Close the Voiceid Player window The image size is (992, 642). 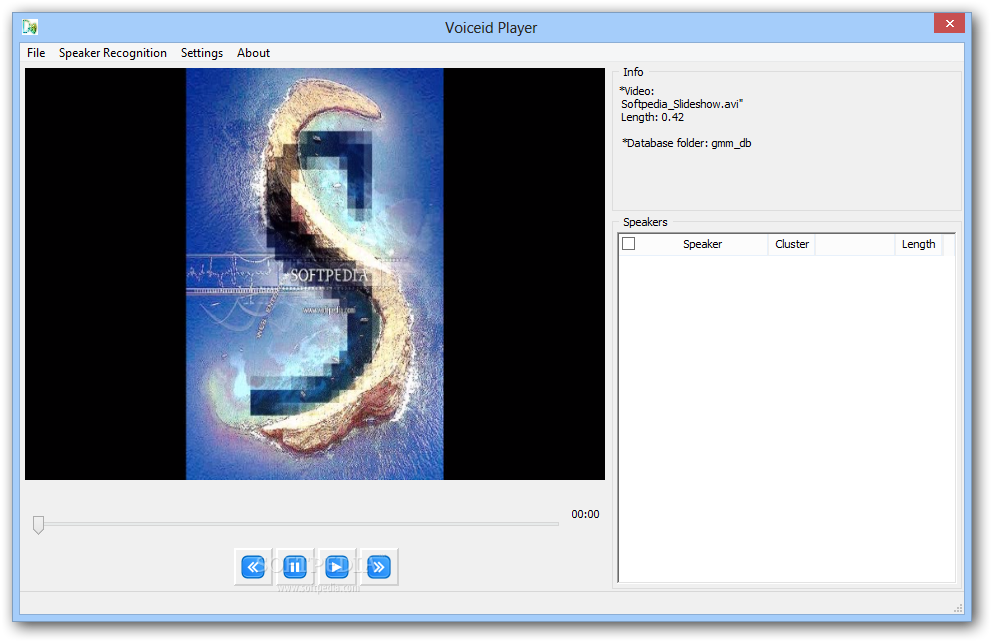pos(949,23)
